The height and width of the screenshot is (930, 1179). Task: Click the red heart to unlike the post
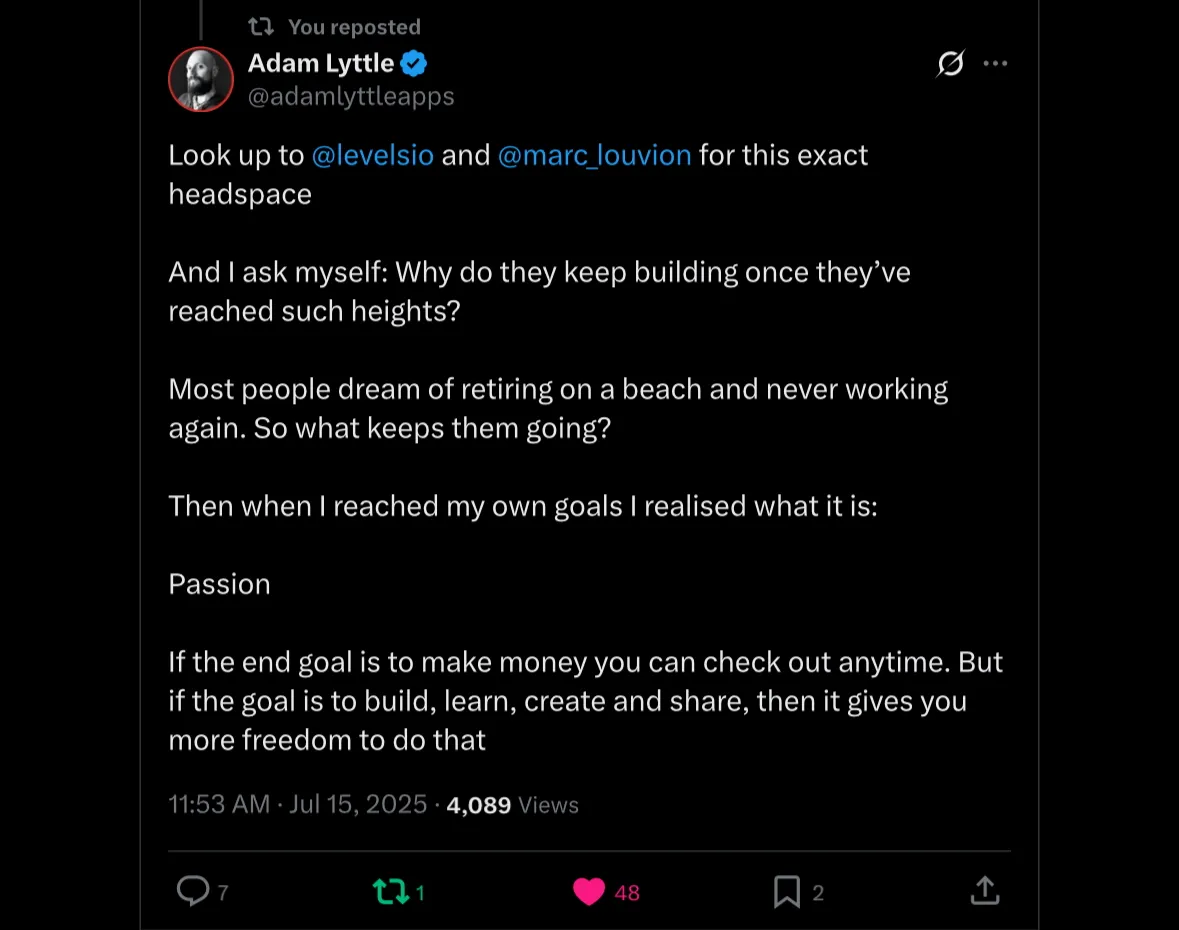pos(590,889)
